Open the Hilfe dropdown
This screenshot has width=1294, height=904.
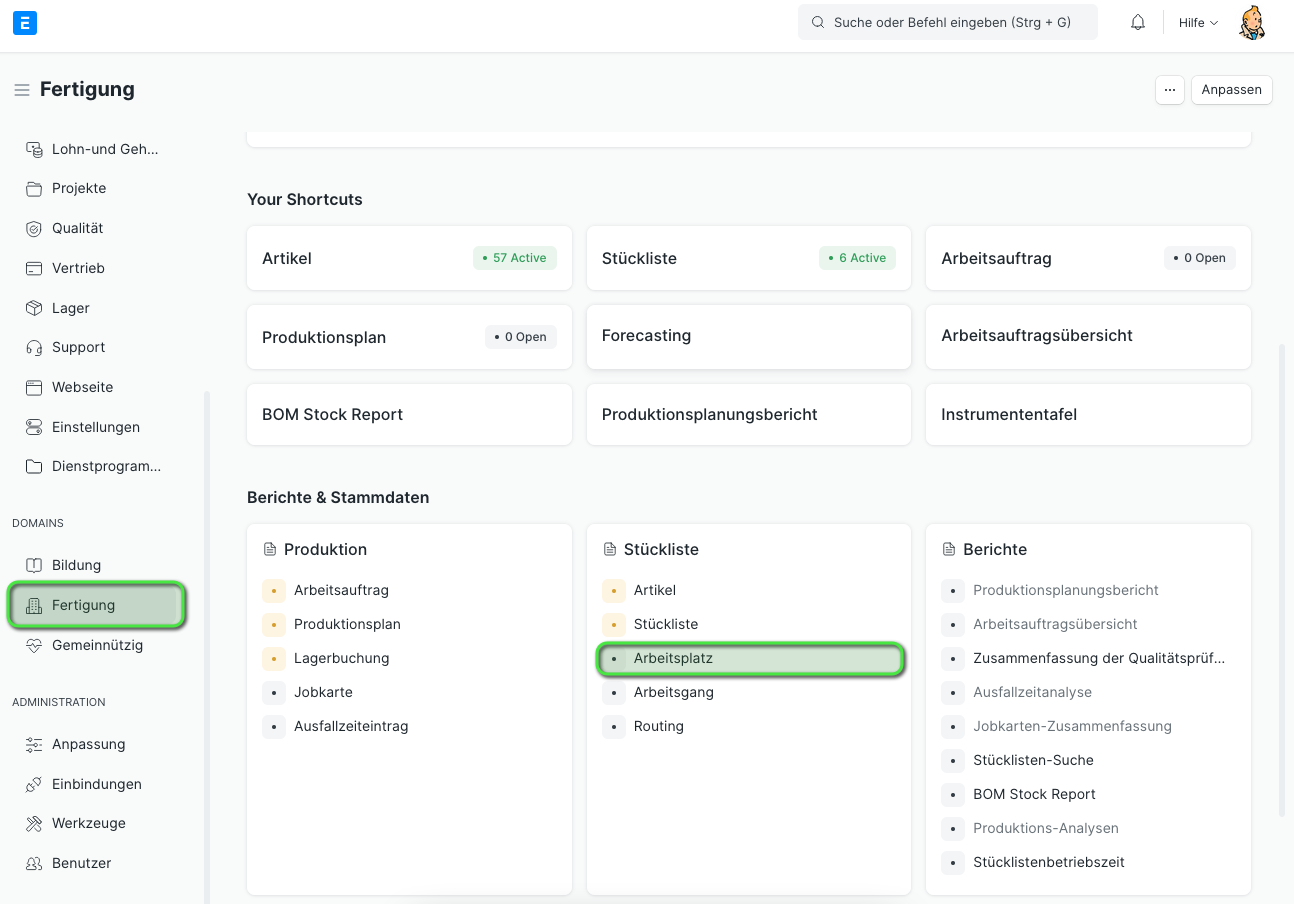(1198, 22)
